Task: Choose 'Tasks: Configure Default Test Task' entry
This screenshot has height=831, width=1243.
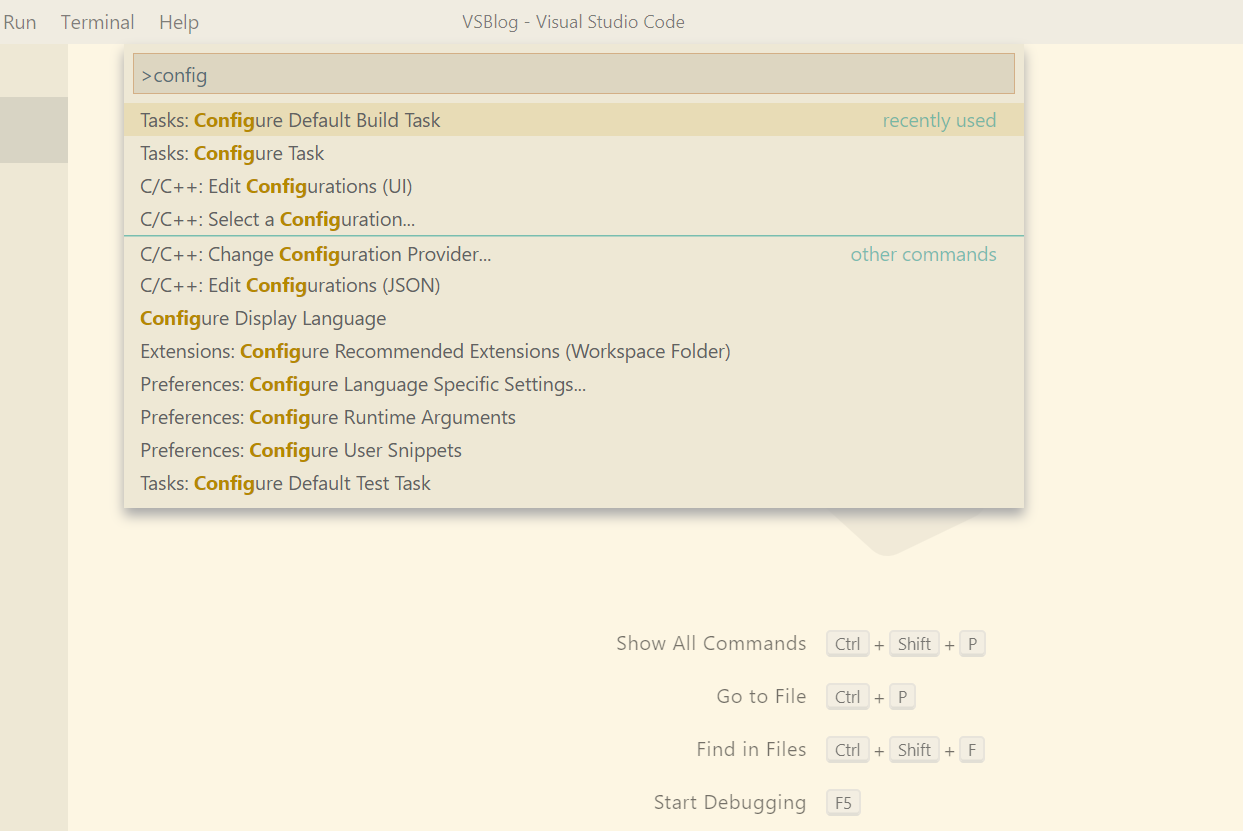Action: [285, 483]
